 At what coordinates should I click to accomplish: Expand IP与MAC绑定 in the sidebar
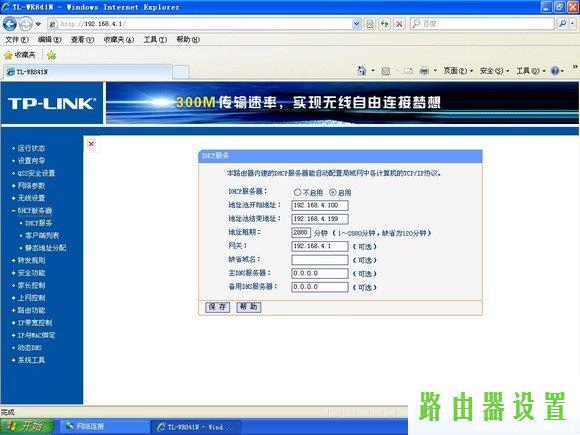(36, 335)
